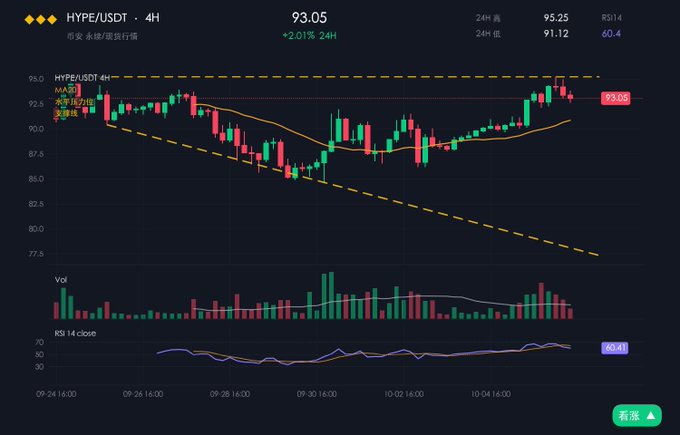The width and height of the screenshot is (680, 435).
Task: Click the 09-28 16:00 time axis label
Action: pyautogui.click(x=230, y=394)
